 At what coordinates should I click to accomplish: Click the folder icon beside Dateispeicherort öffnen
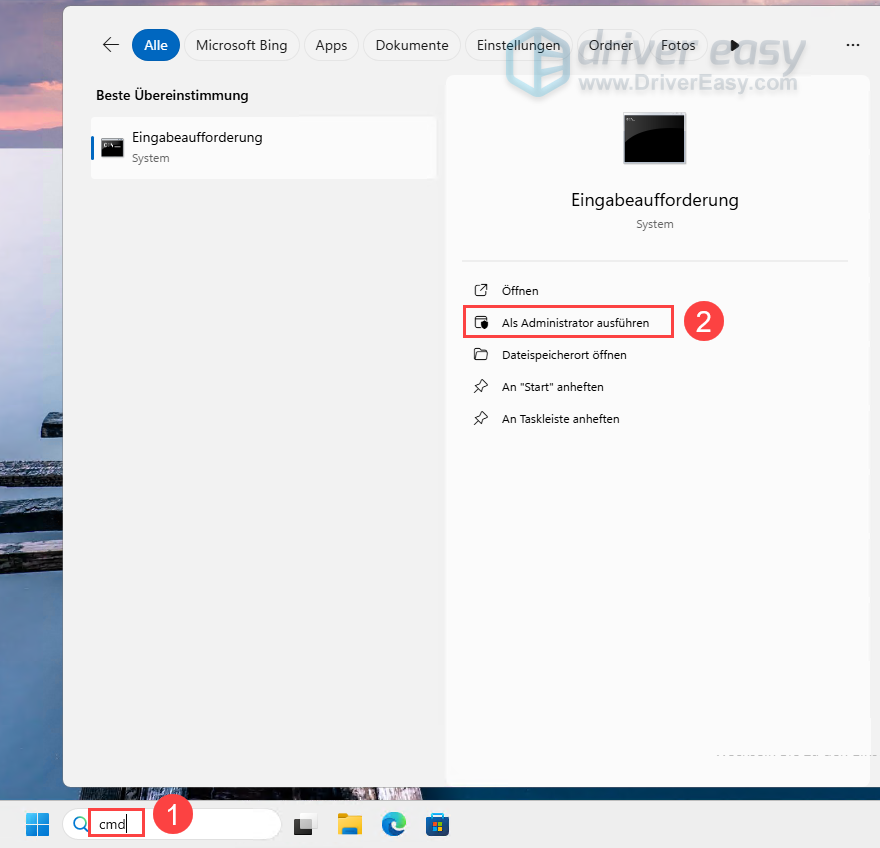coord(481,354)
